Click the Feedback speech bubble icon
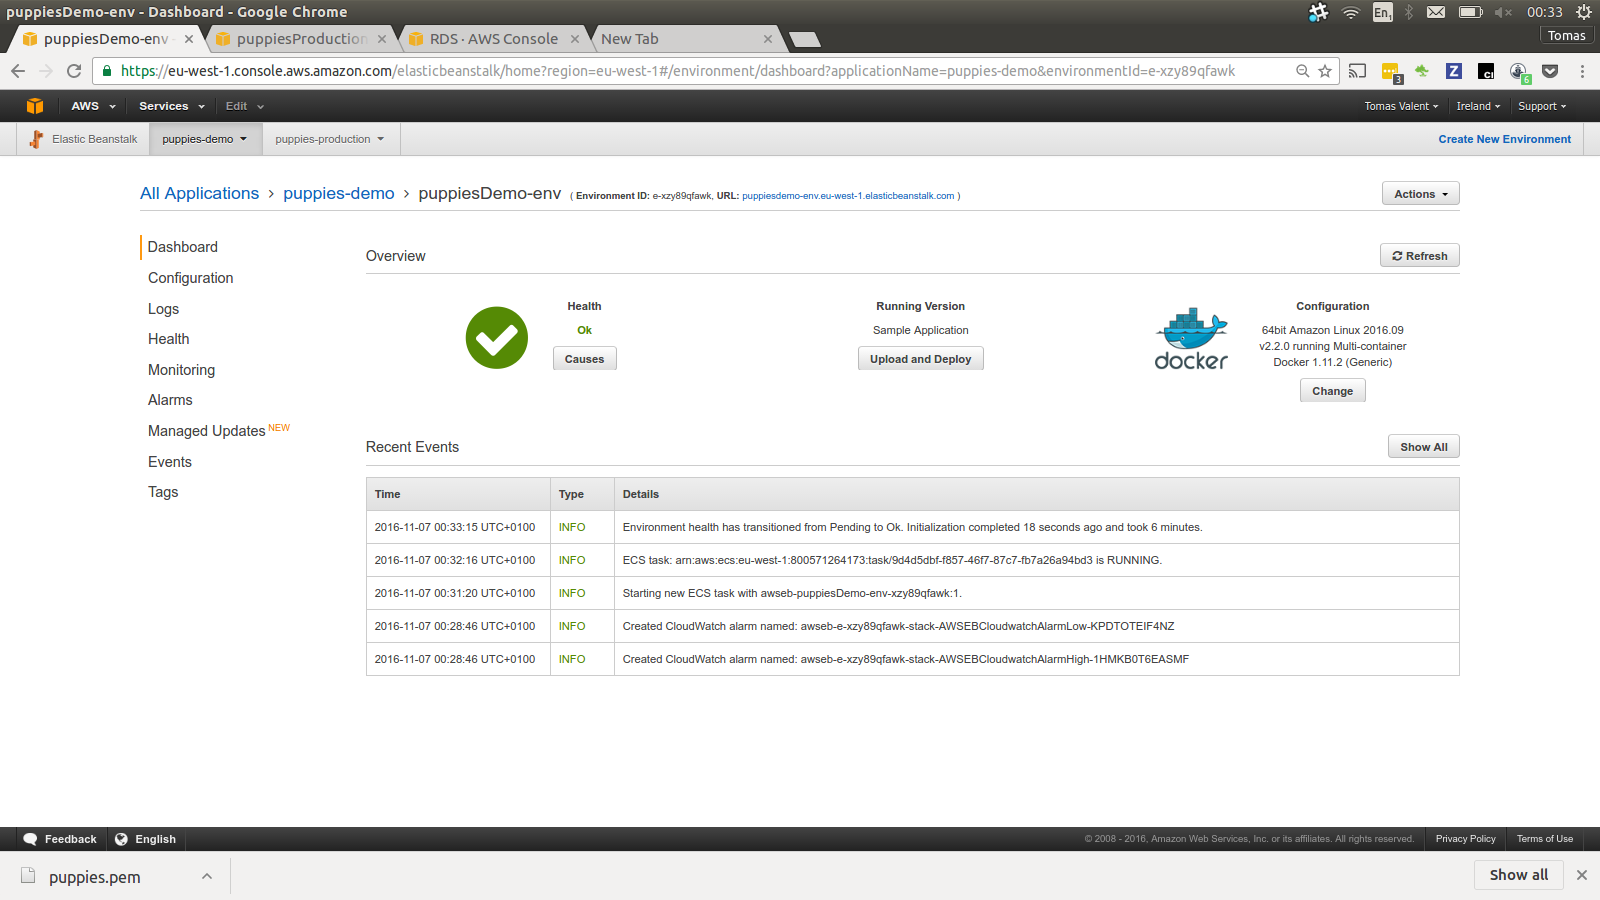1600x900 pixels. coord(30,839)
